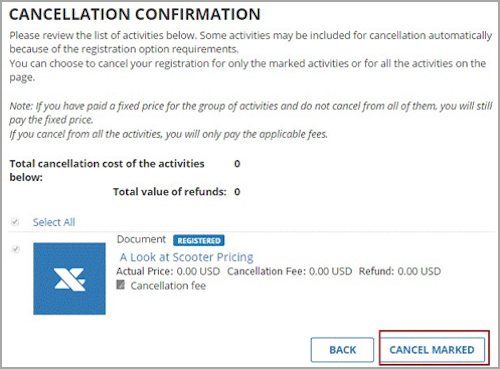
Task: Click the REGISTERED status badge
Action: 199,240
